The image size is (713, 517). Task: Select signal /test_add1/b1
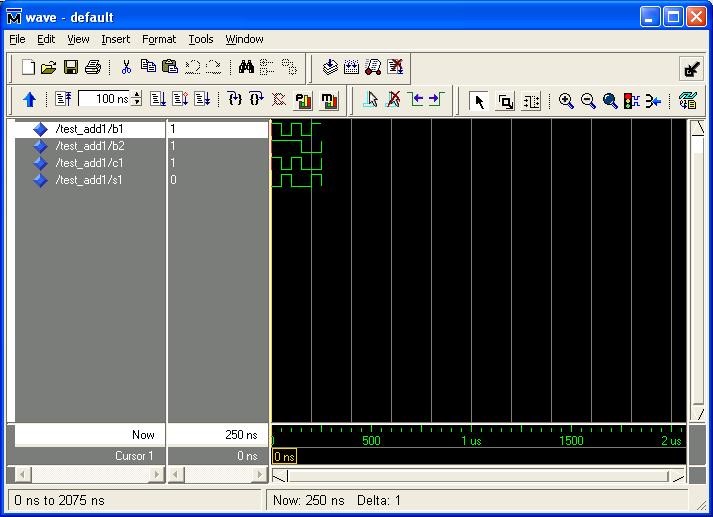click(x=90, y=129)
